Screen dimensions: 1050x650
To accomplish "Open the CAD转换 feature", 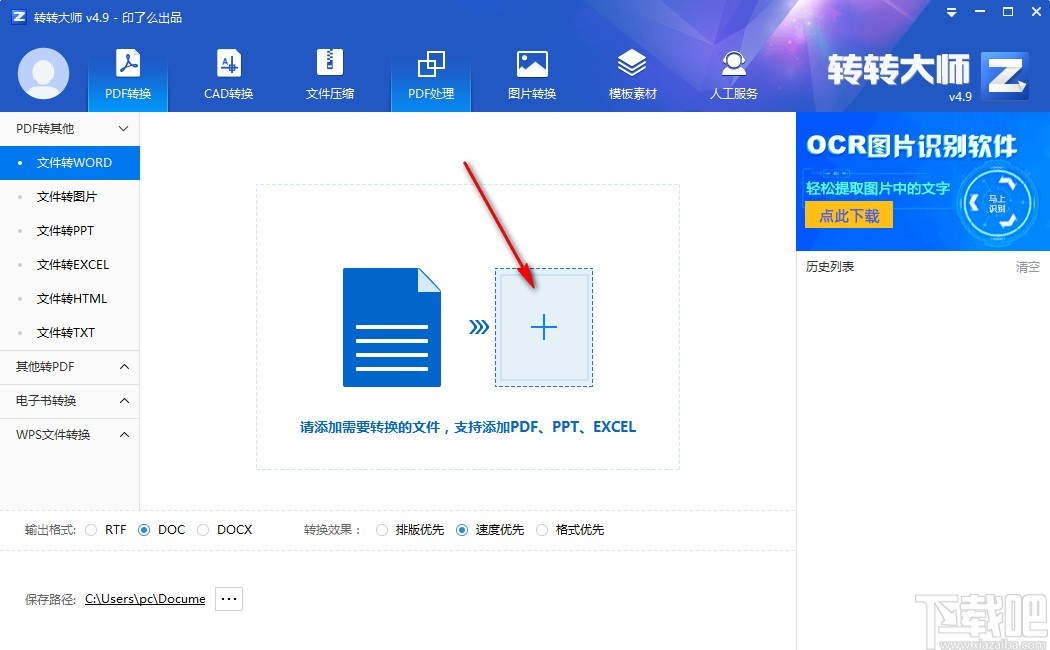I will point(228,75).
